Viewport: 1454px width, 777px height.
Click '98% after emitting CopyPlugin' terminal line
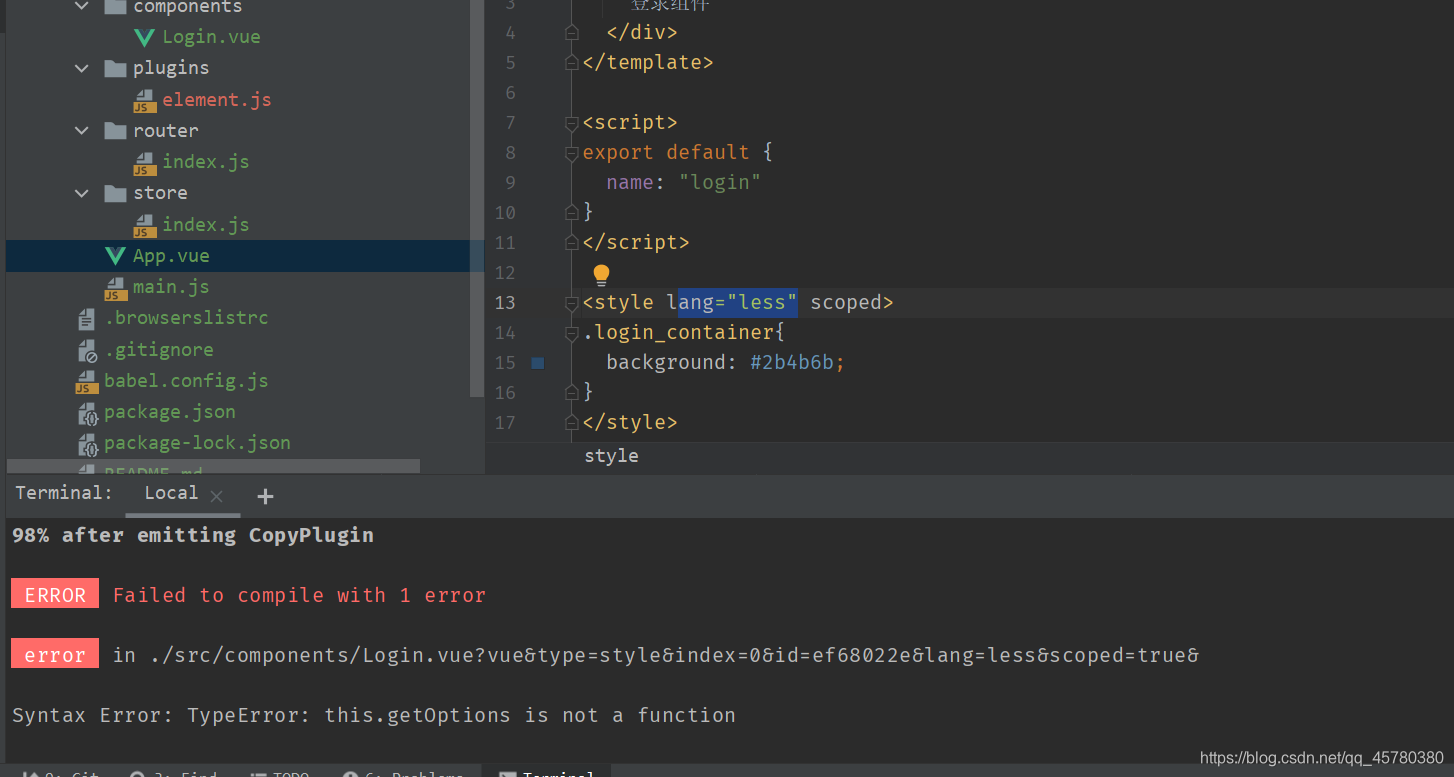point(193,535)
